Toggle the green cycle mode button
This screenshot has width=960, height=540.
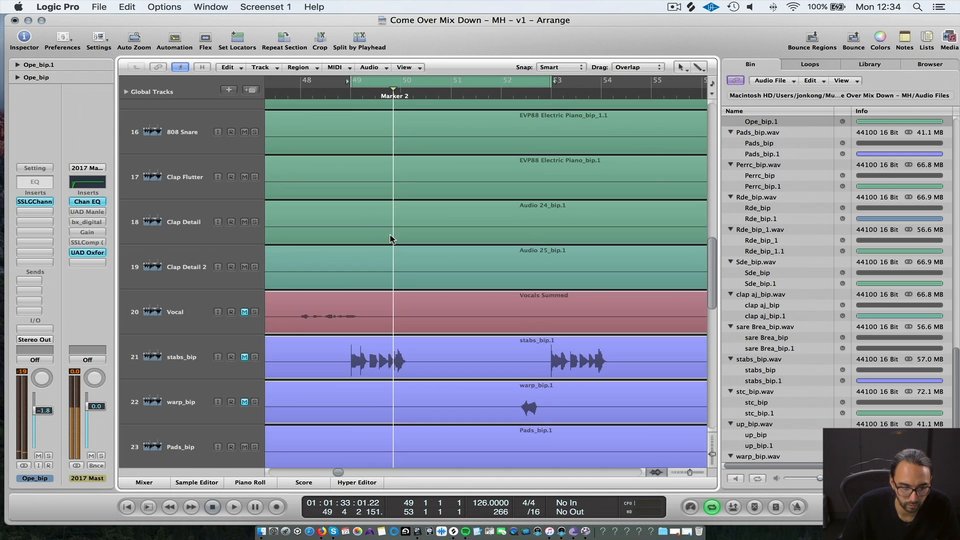click(712, 507)
